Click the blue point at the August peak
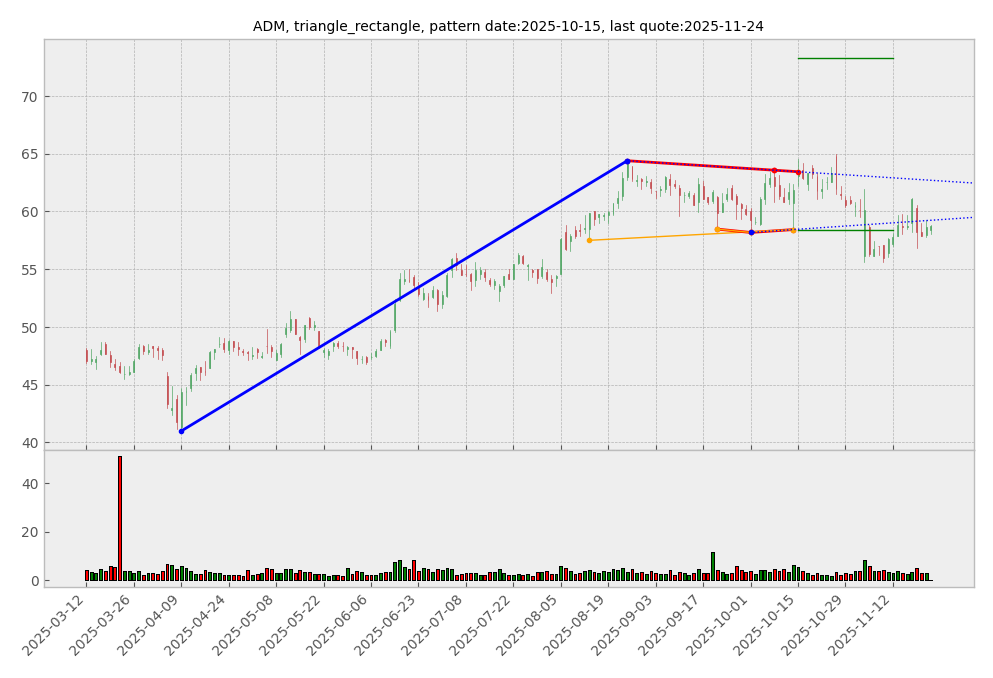Viewport: 993px width, 678px height. [627, 161]
